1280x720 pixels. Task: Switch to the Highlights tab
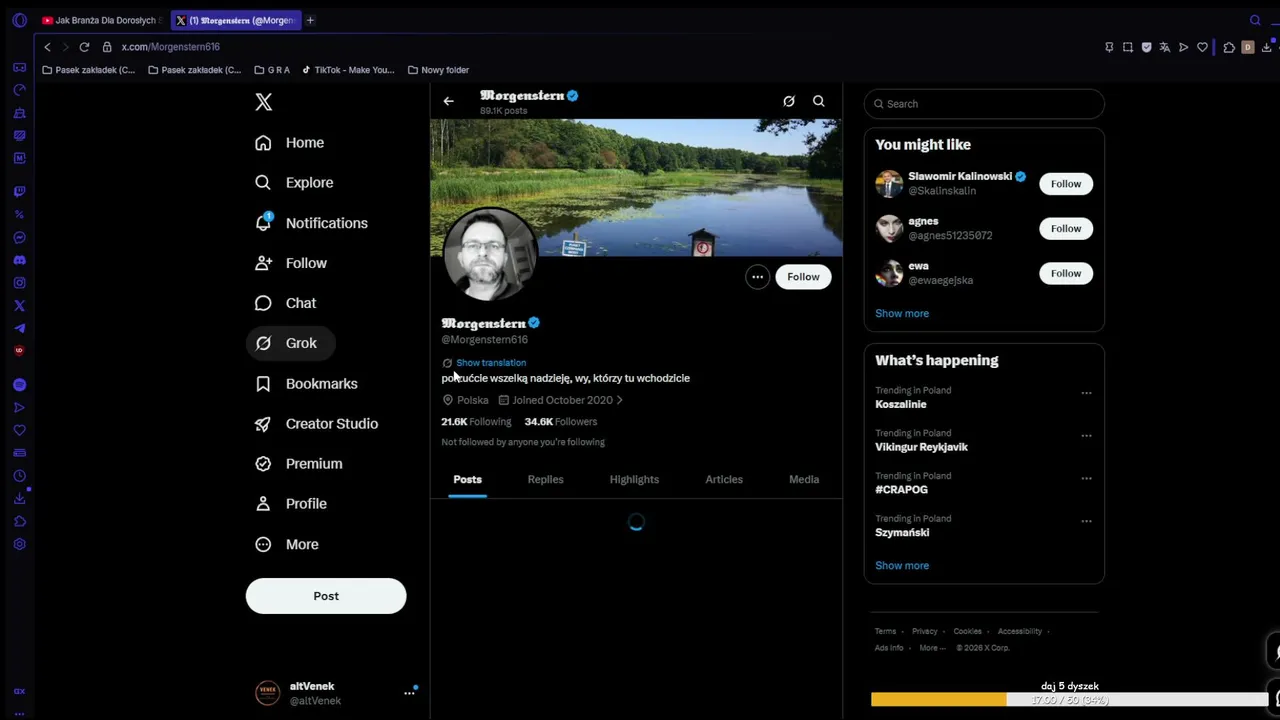(x=634, y=479)
